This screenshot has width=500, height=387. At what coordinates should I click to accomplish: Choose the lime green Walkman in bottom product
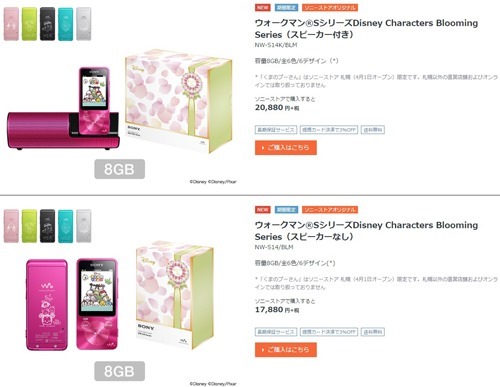(29, 226)
